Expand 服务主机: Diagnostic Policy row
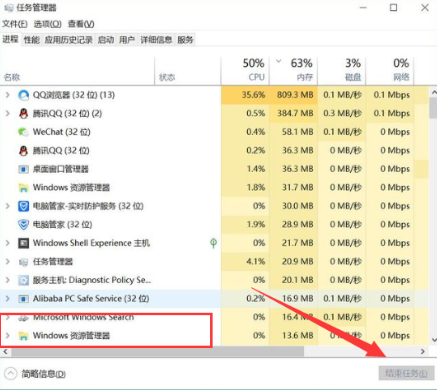 click(7, 280)
